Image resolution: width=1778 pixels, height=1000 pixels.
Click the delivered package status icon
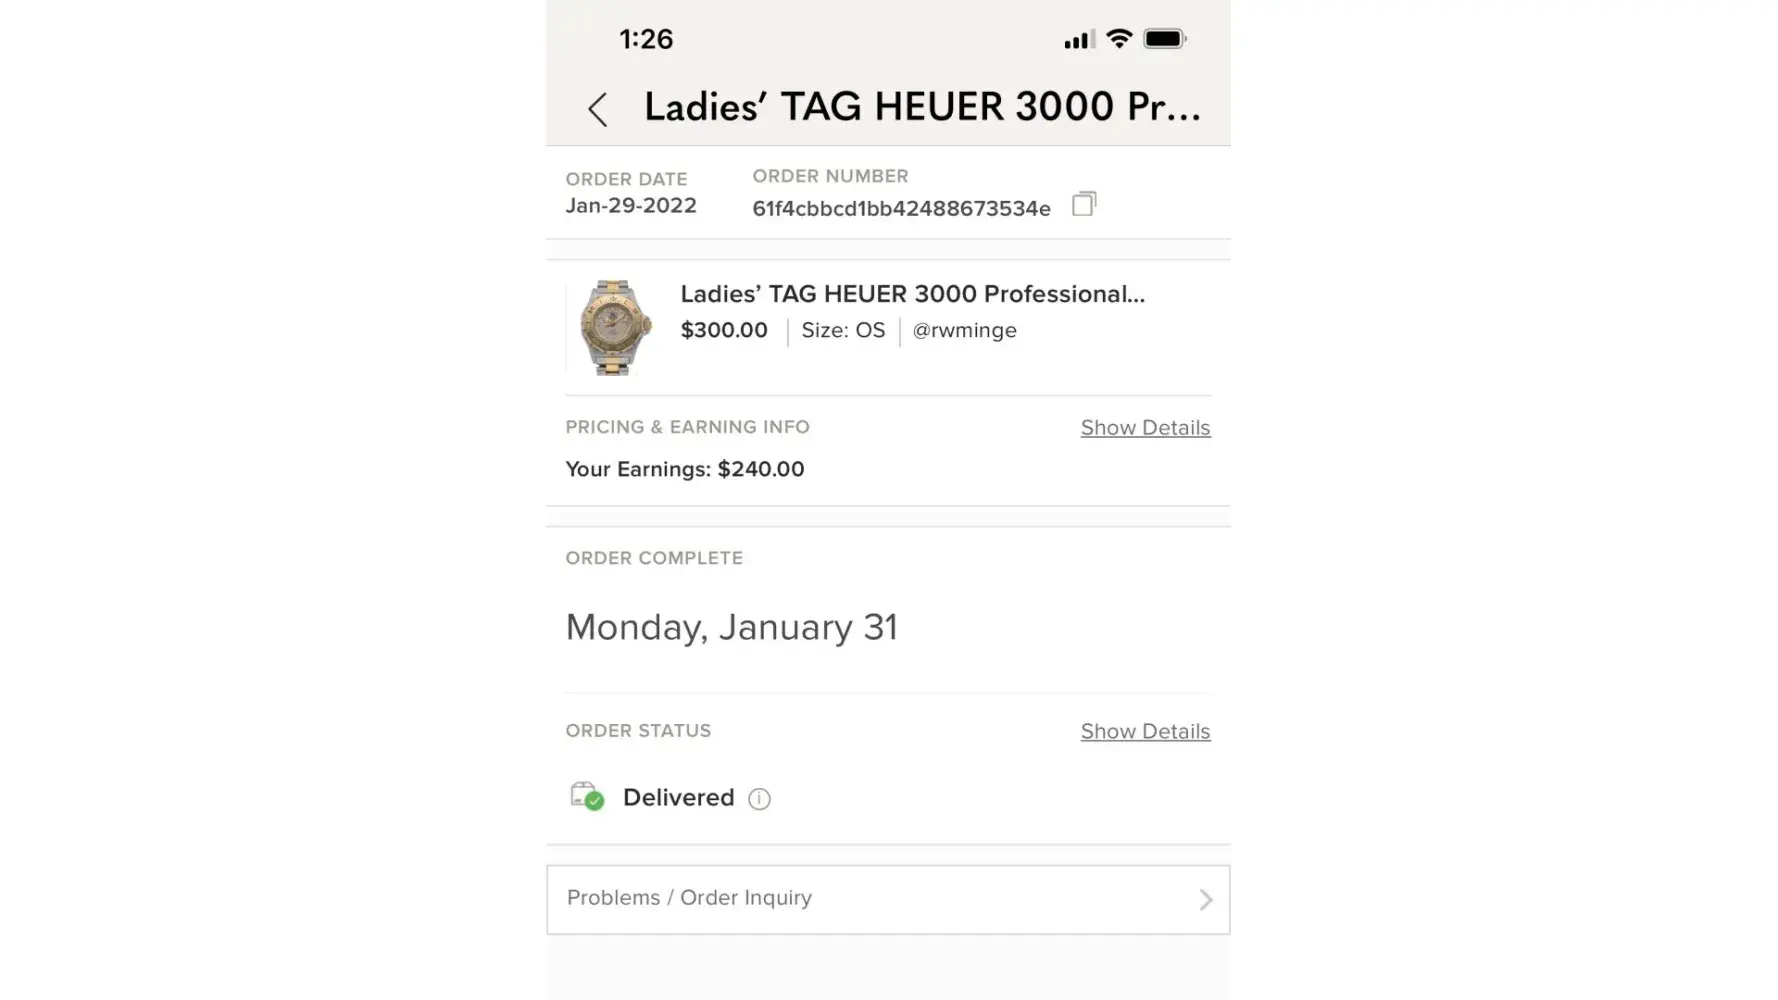pos(587,797)
